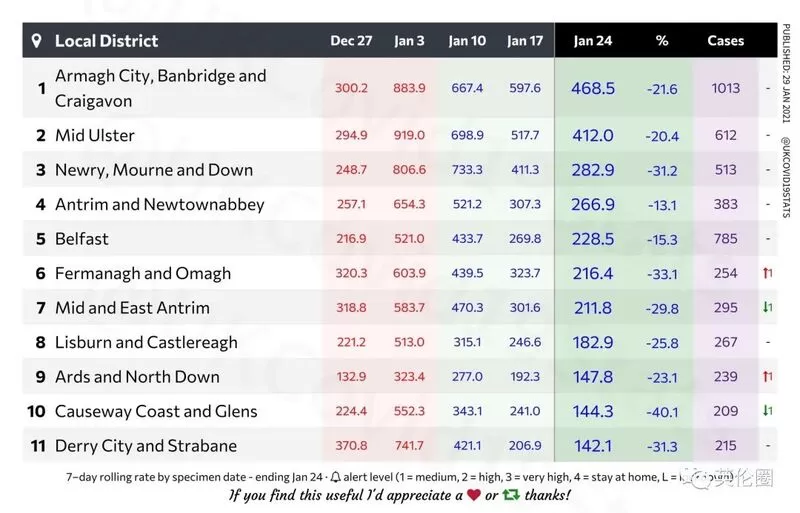Image resolution: width=800 pixels, height=513 pixels.
Task: Select the Belfast district row name
Action: point(82,239)
